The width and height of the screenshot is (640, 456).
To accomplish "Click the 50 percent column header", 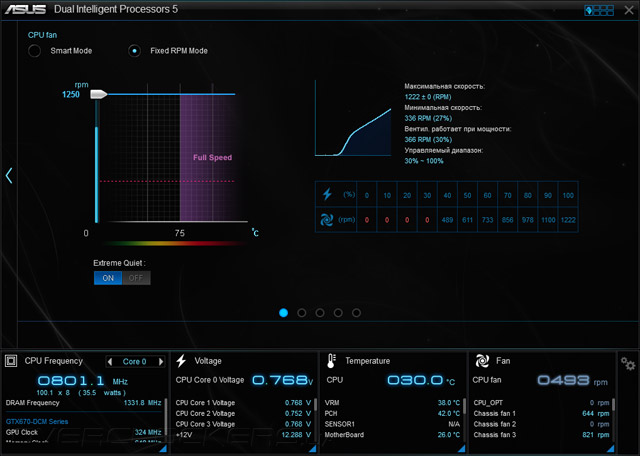I will coord(467,196).
